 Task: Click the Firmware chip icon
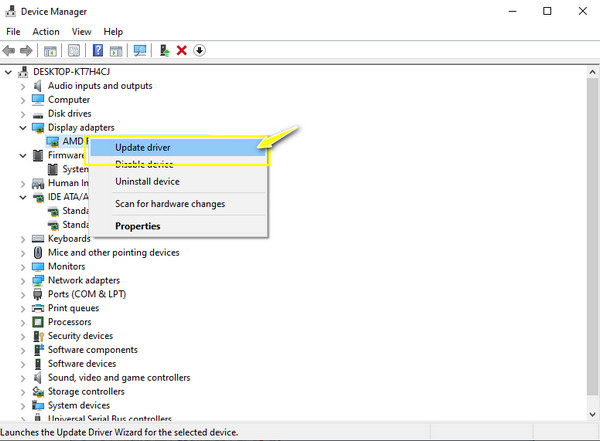coord(38,155)
